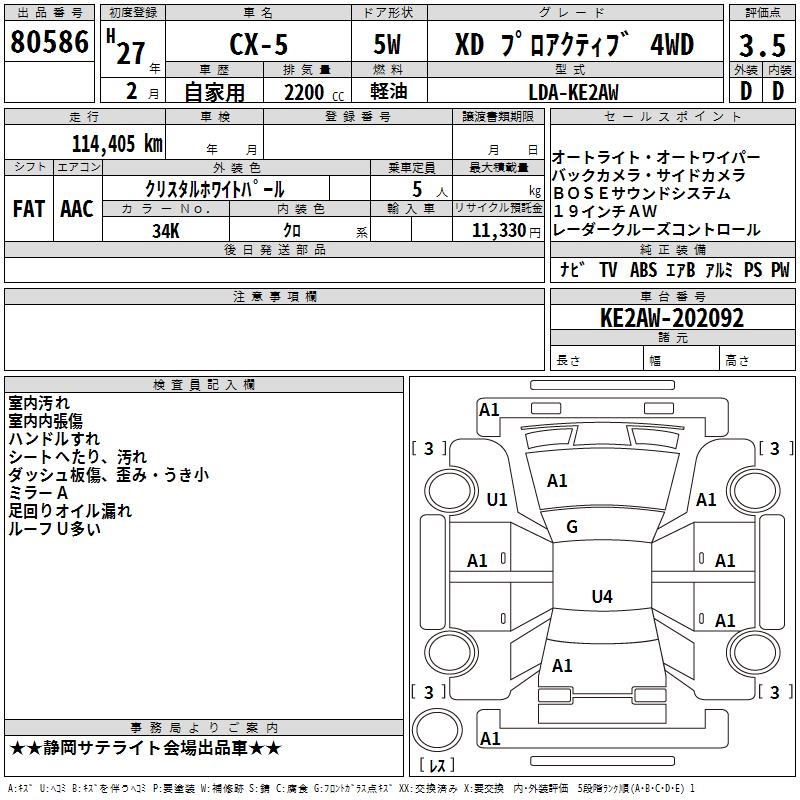Click the G windshield mark on diagram
800x800 pixels.
pos(572,526)
